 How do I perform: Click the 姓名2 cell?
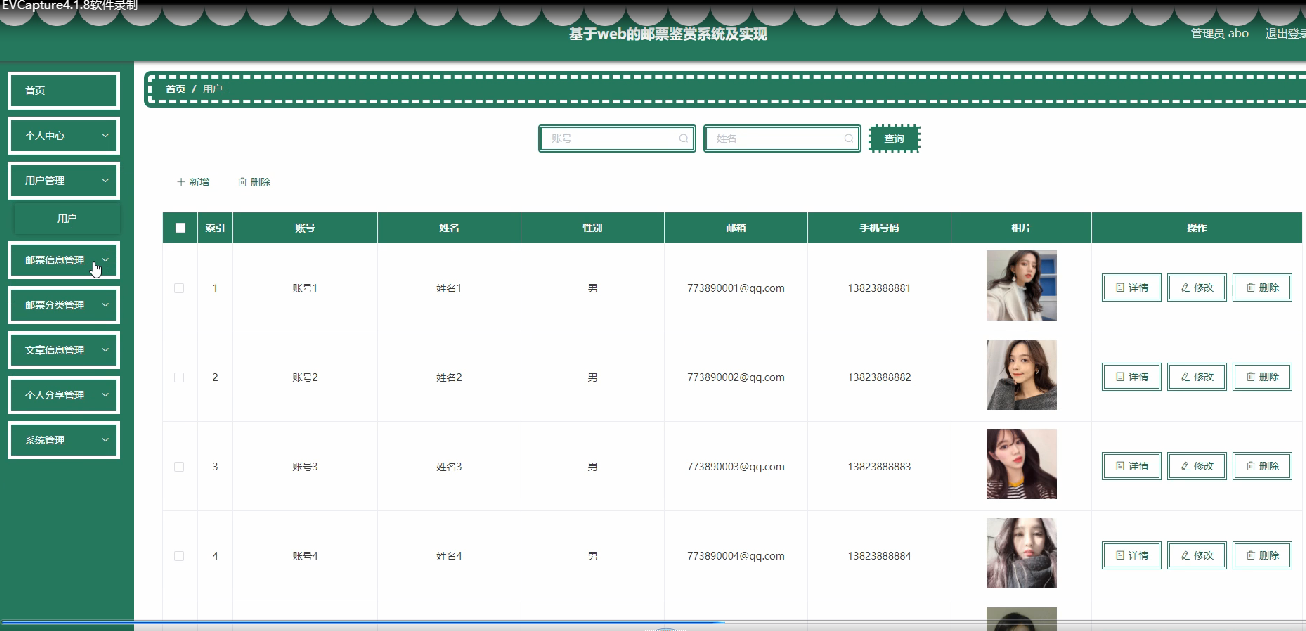pyautogui.click(x=449, y=377)
